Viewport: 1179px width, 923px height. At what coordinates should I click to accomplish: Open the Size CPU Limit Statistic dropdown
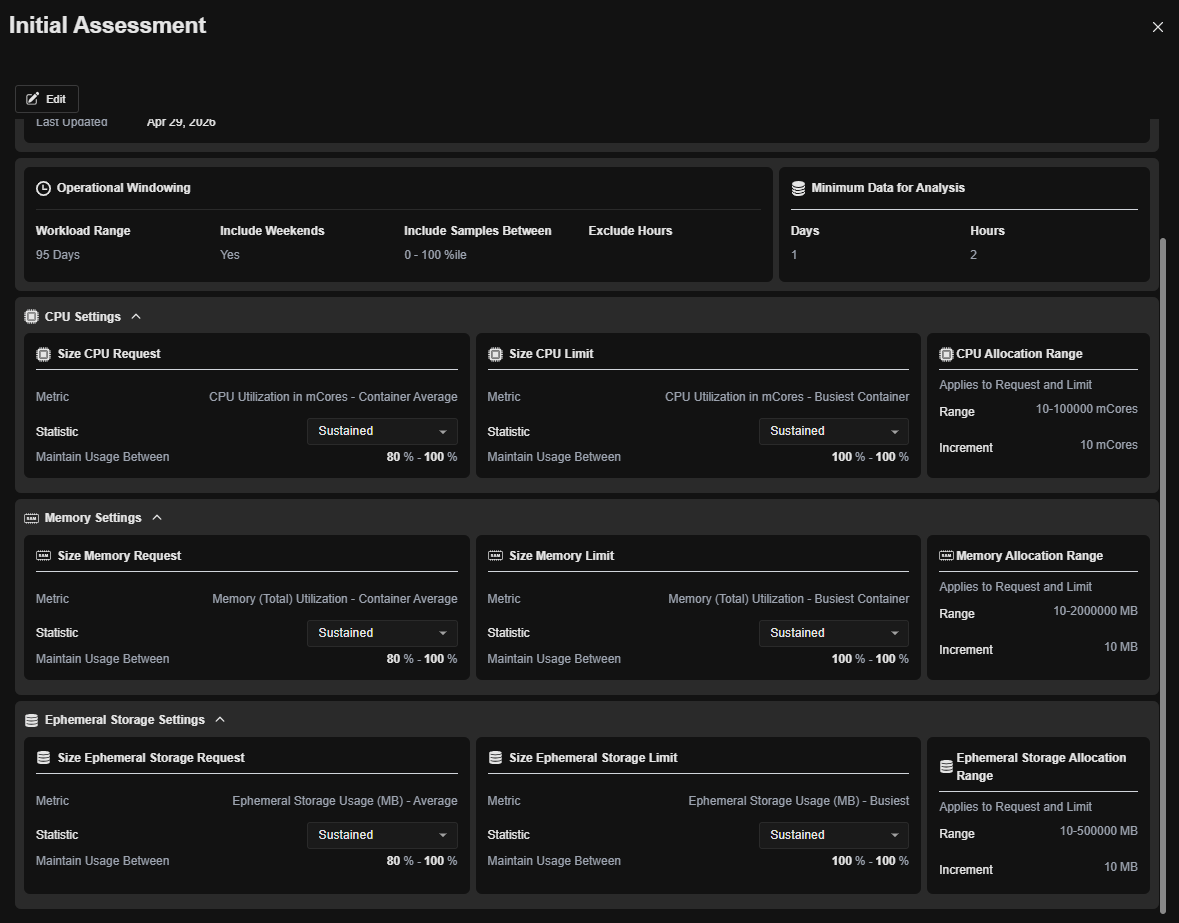point(833,431)
